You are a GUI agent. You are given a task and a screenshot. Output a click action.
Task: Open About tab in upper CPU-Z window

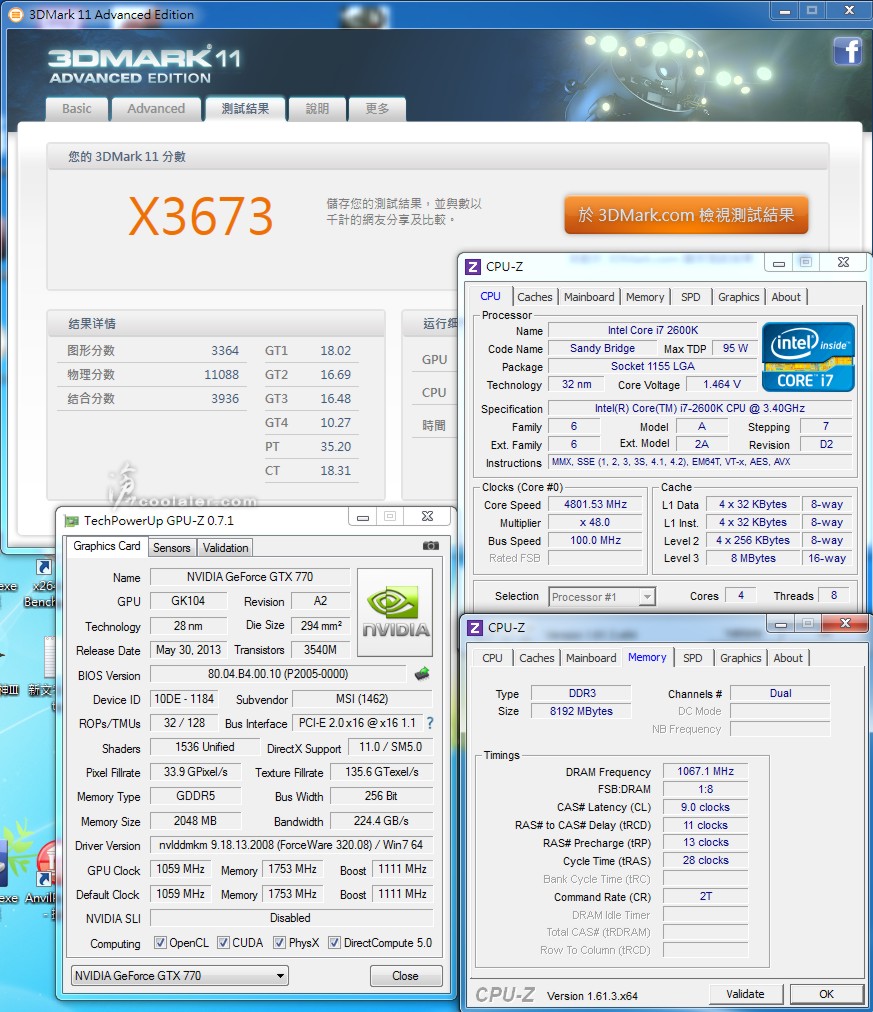786,297
